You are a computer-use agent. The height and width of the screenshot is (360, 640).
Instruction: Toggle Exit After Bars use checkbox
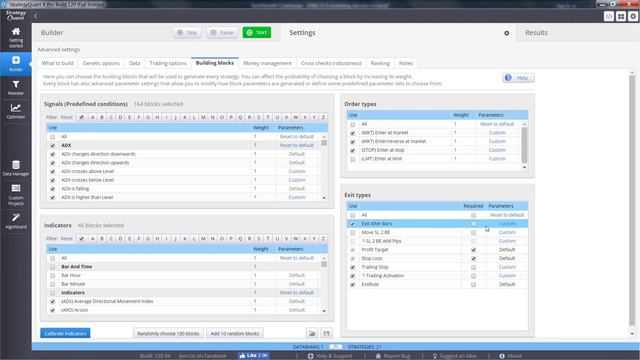pyautogui.click(x=353, y=224)
